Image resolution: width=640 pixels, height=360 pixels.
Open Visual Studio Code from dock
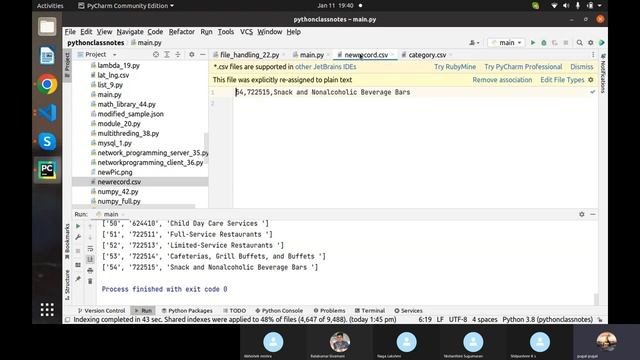click(x=47, y=113)
